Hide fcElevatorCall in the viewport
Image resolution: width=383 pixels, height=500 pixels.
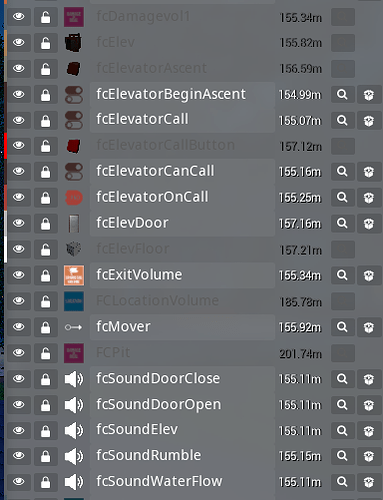(19, 120)
